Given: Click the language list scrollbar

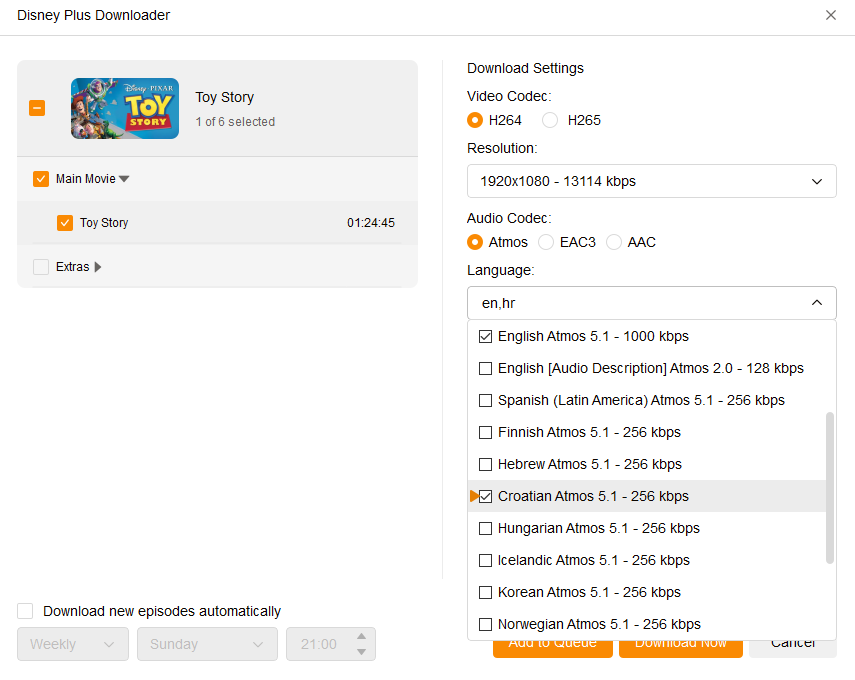Looking at the screenshot, I should (829, 487).
